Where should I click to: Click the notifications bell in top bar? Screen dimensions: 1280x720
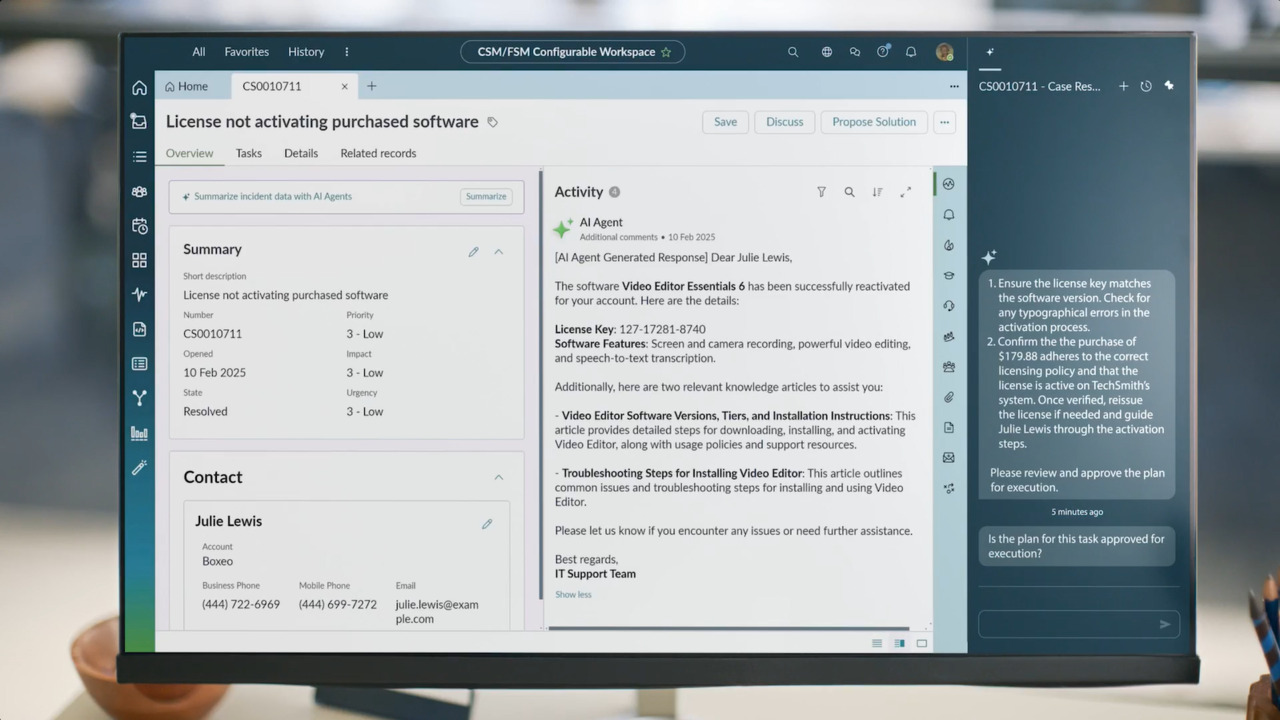pos(911,52)
